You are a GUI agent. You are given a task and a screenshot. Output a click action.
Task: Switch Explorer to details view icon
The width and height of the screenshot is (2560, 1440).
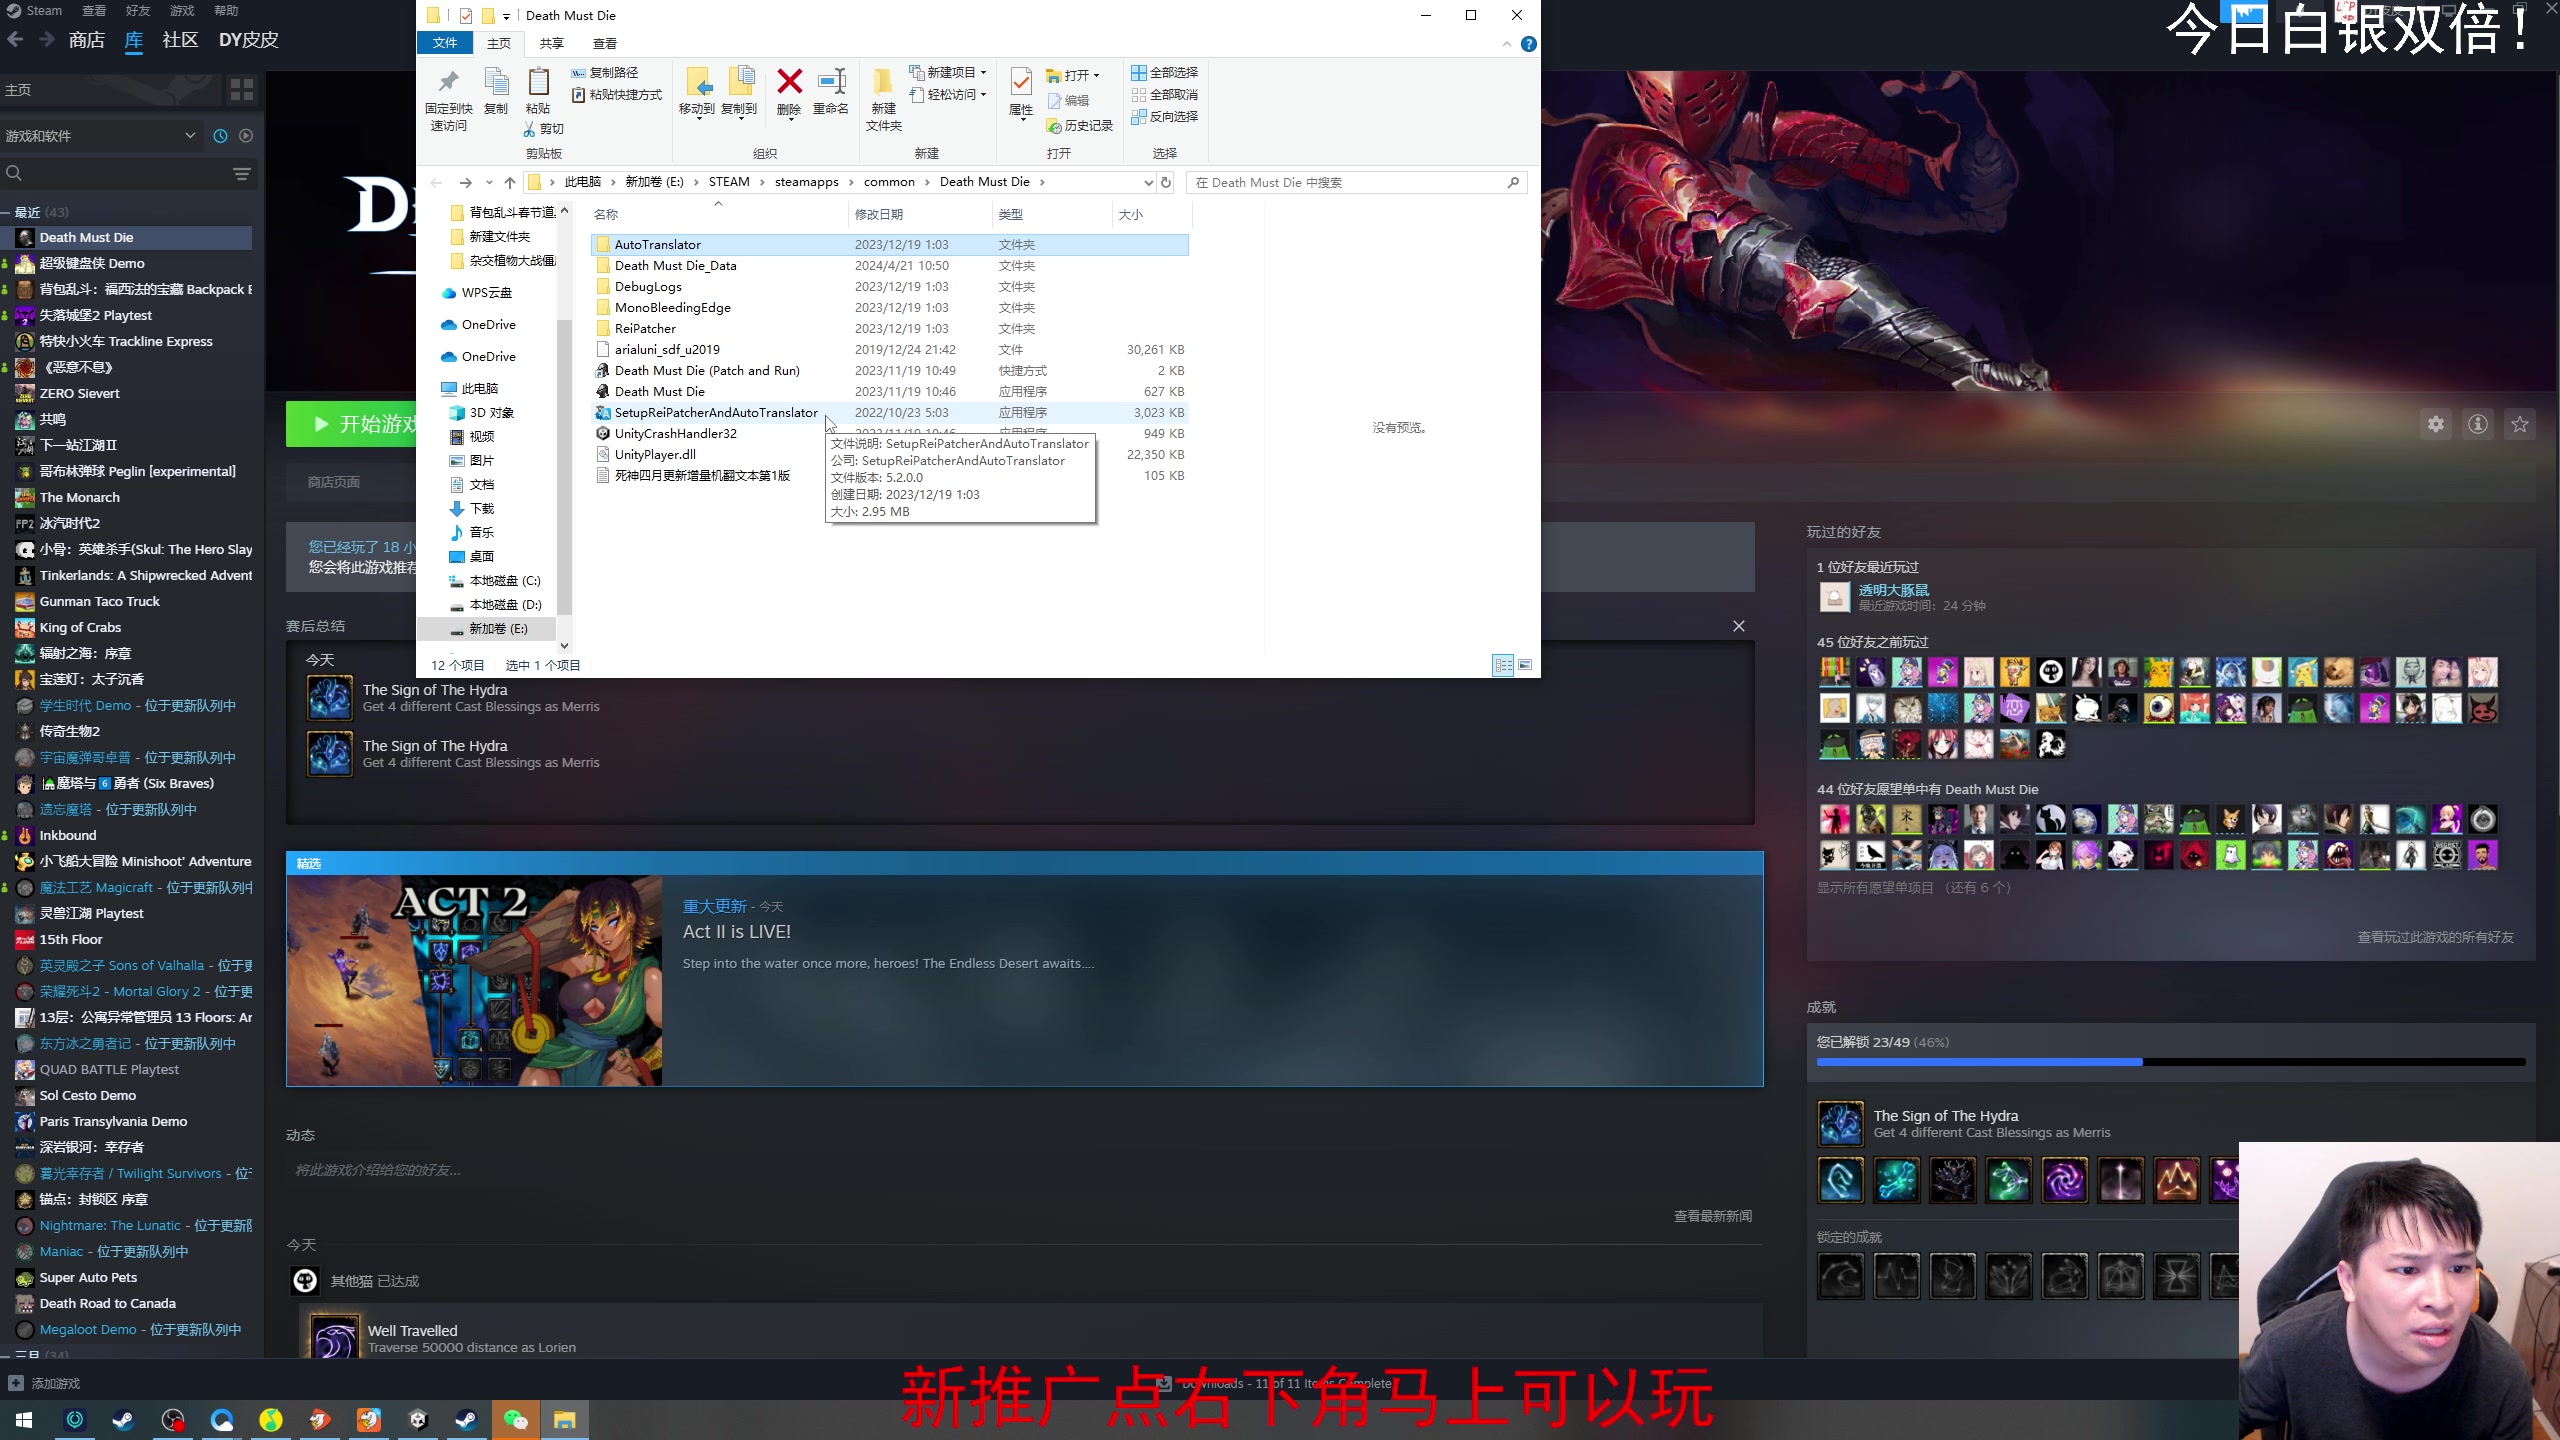[x=1503, y=665]
